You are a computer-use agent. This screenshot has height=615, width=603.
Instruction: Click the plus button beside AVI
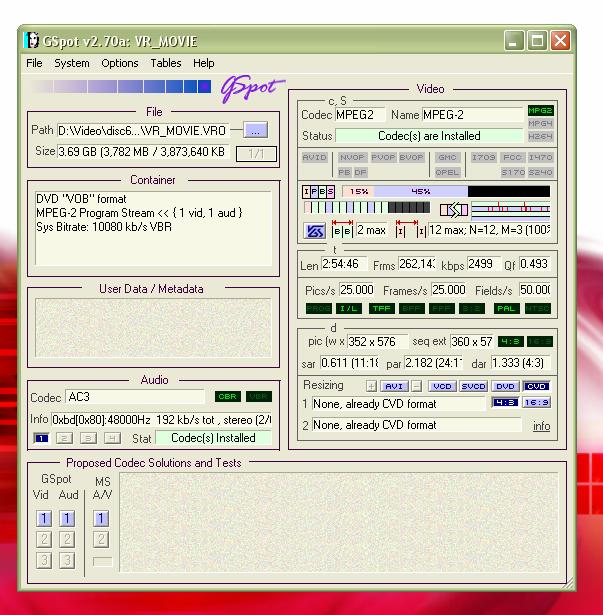[x=371, y=386]
